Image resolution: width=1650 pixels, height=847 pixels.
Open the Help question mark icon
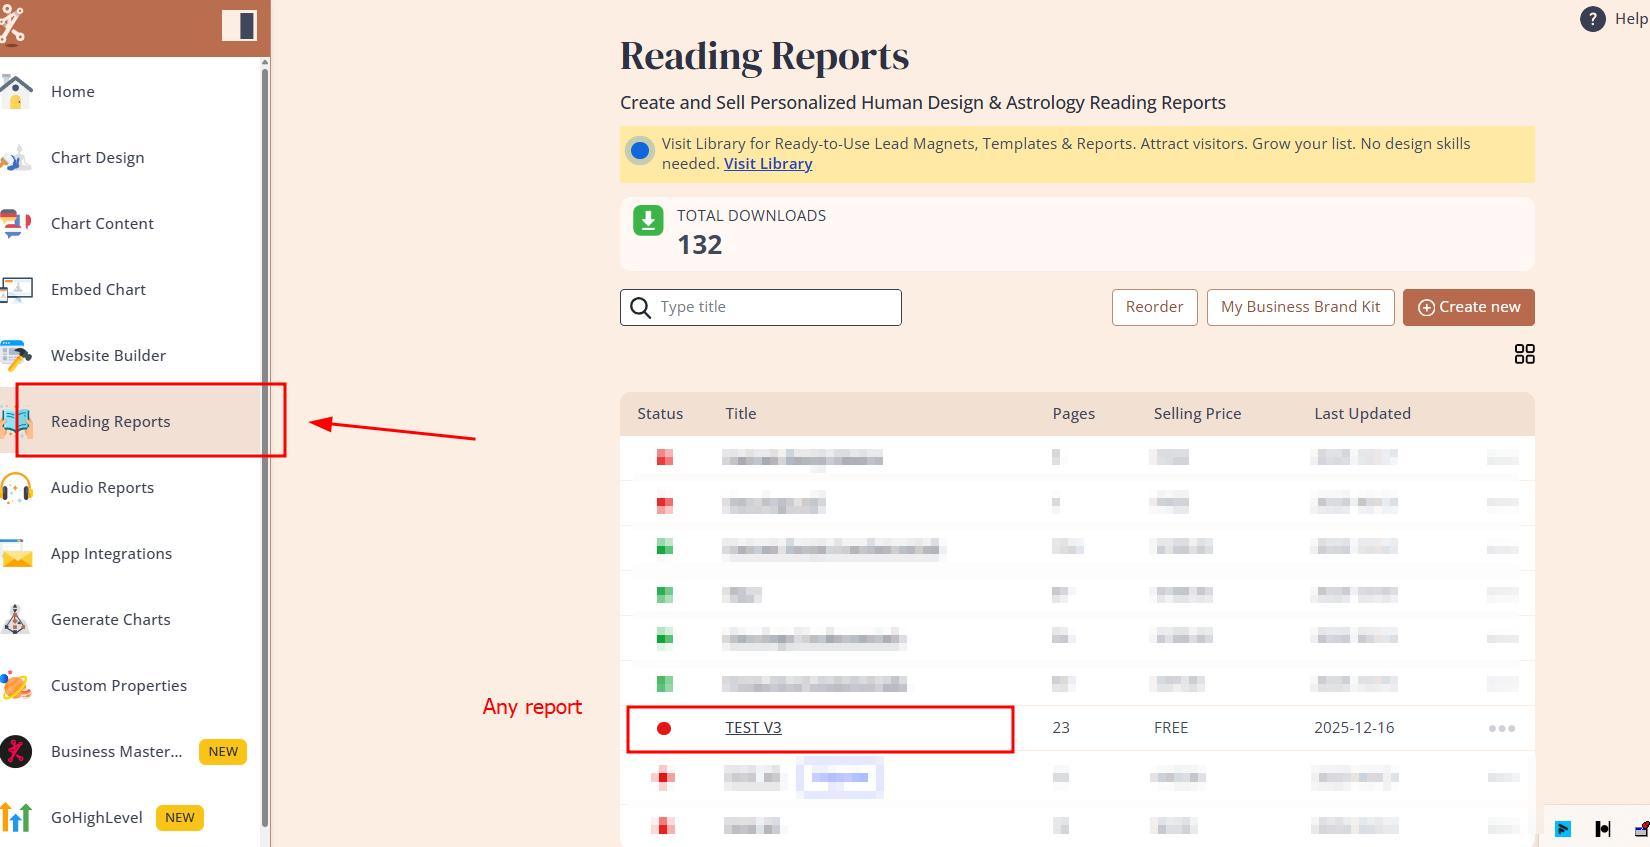[x=1592, y=19]
